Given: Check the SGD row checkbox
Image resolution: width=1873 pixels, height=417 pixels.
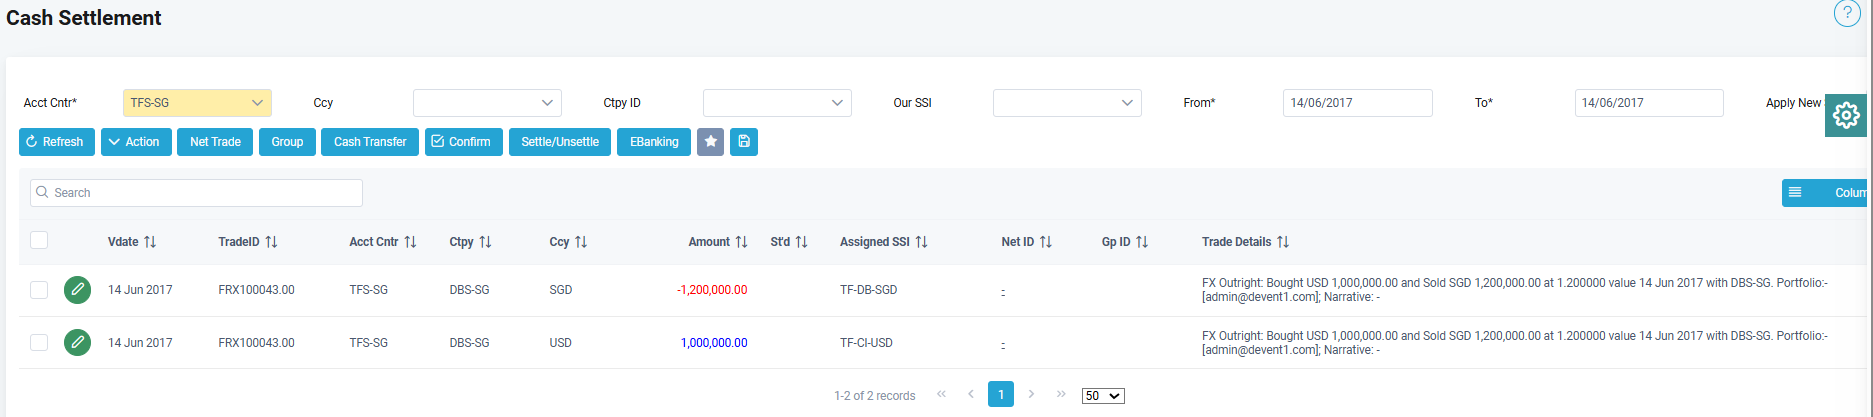Looking at the screenshot, I should 39,290.
